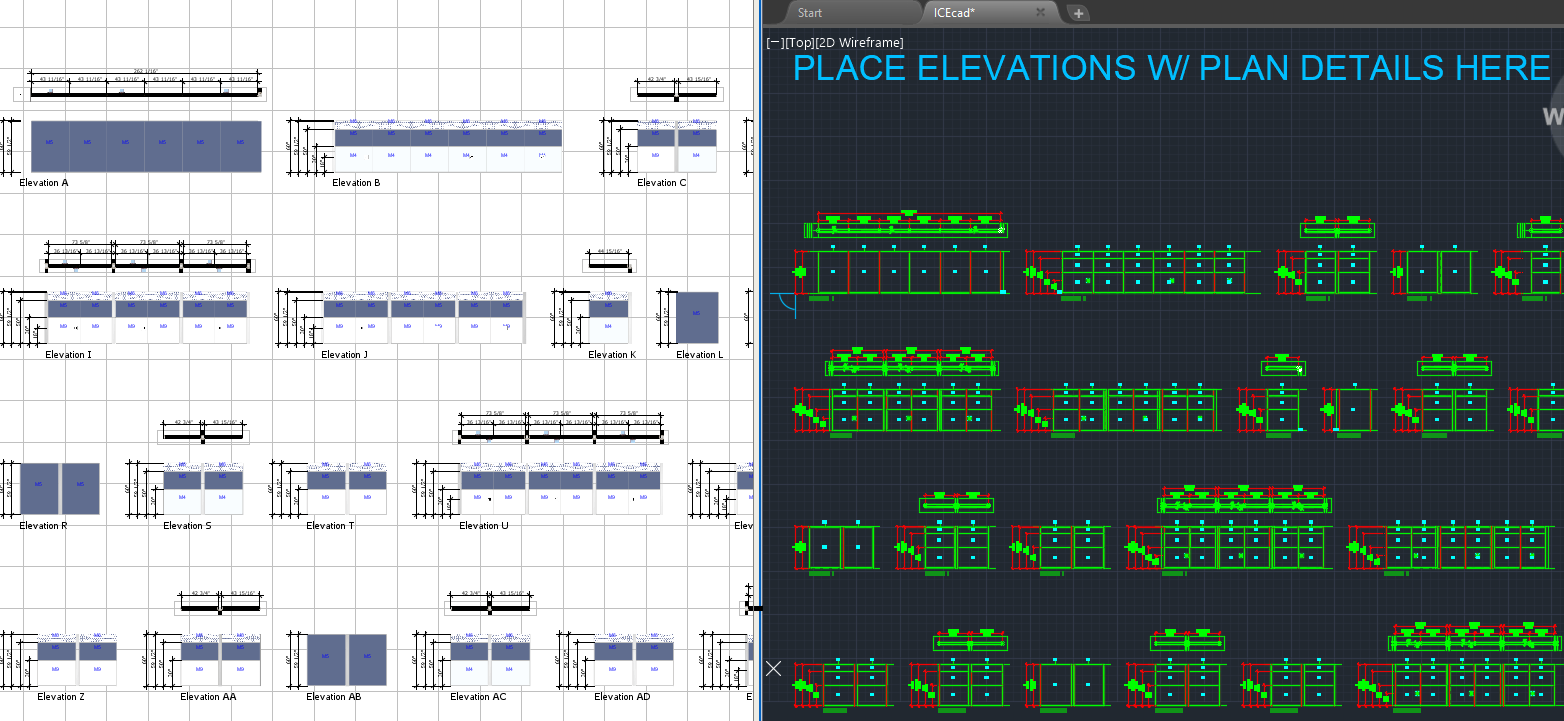Click the Elevation AC label
Viewport: 1564px width, 721px height.
478,697
